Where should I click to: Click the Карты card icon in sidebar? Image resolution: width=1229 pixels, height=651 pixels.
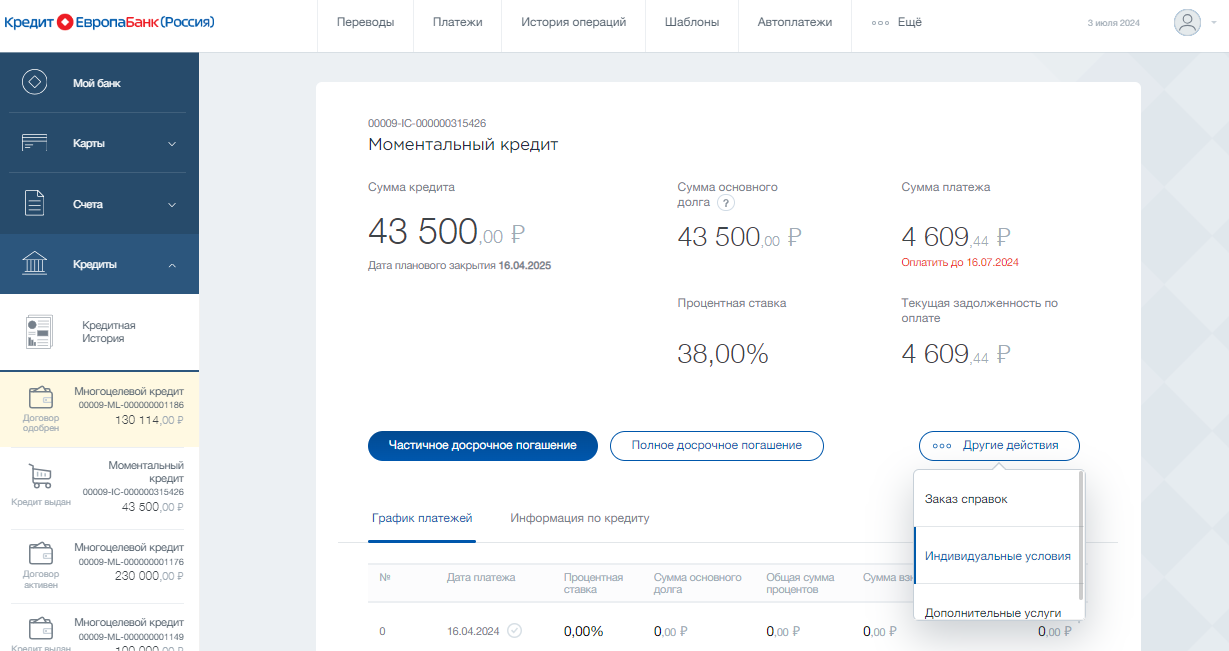click(x=35, y=143)
